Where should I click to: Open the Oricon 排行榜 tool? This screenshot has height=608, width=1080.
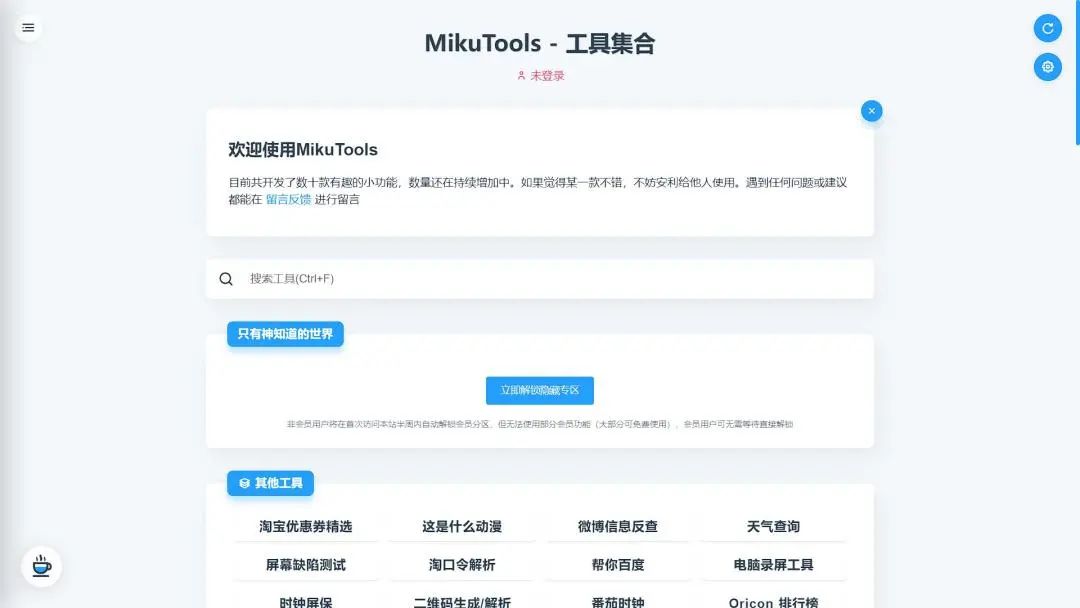coord(773,602)
